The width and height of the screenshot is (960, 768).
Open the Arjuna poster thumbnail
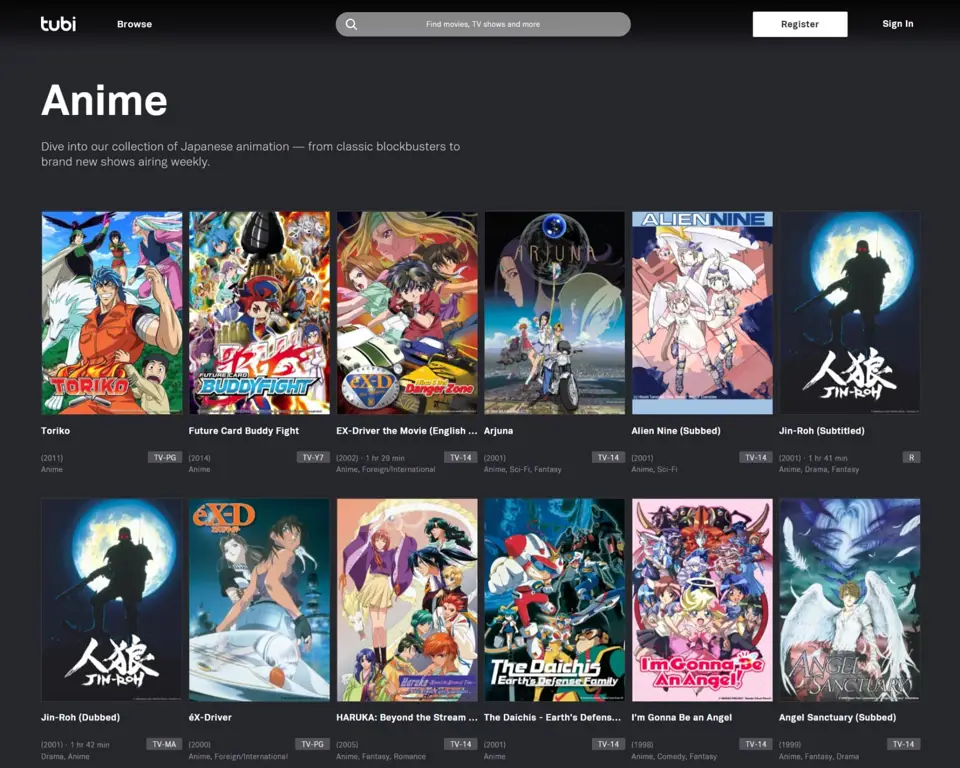coord(555,313)
